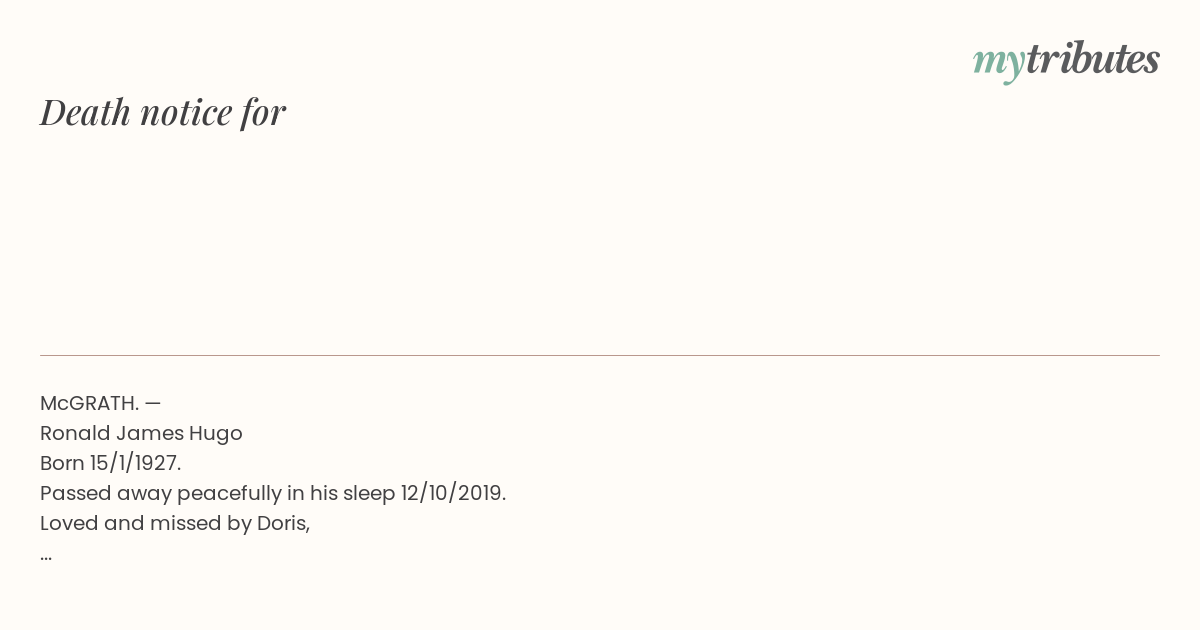This screenshot has width=1200, height=630.
Task: Click the 'Death notice for' heading
Action: point(163,112)
